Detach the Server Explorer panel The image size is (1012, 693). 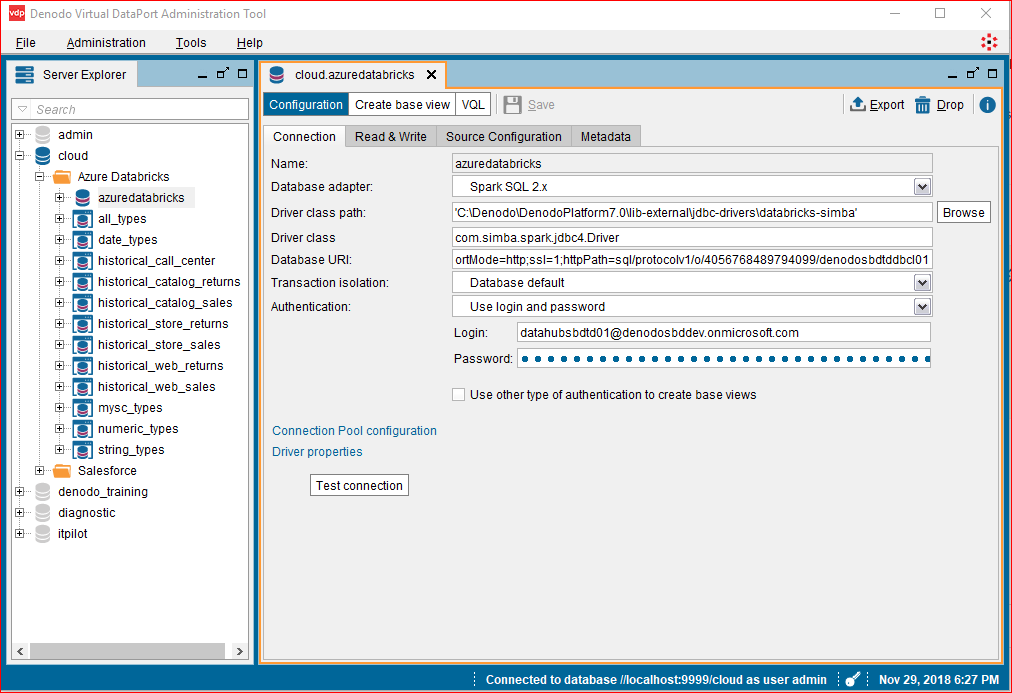[223, 74]
